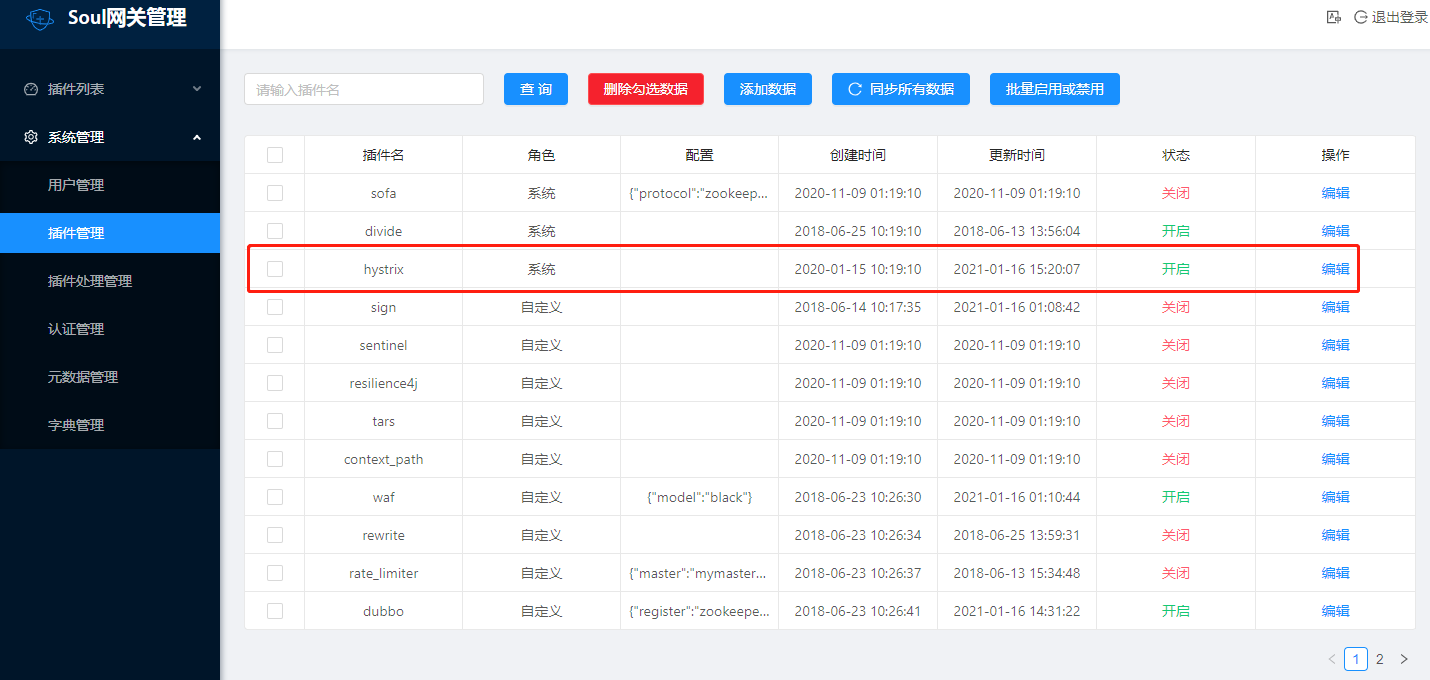Check the checkbox for the hystrix row

[x=275, y=268]
